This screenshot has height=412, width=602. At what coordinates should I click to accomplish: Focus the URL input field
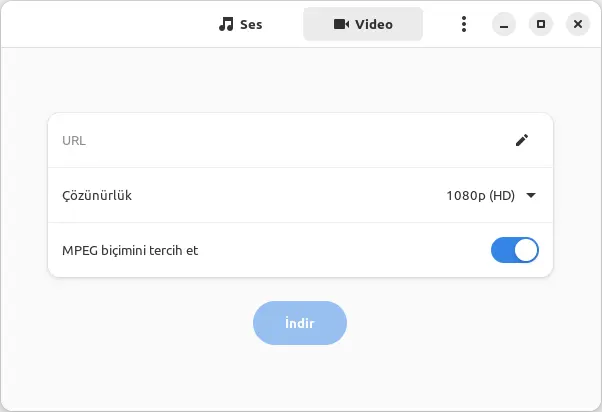[300, 141]
